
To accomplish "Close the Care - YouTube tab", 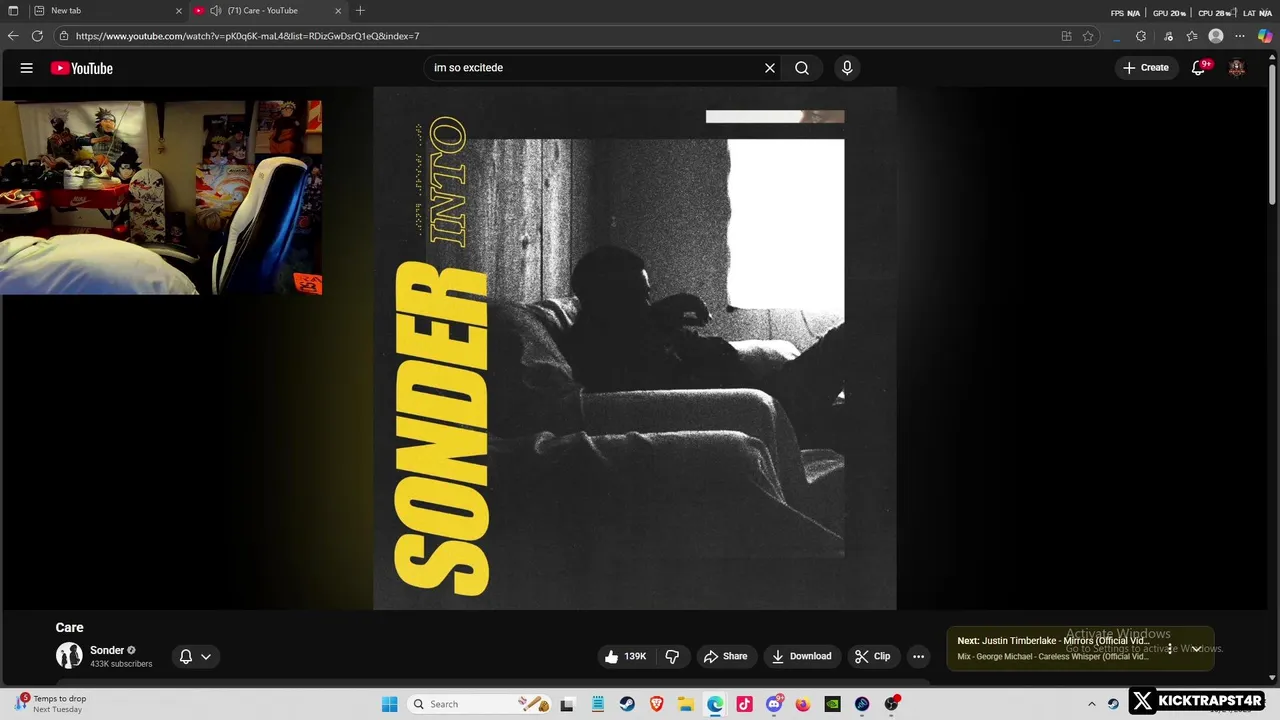I will [338, 11].
